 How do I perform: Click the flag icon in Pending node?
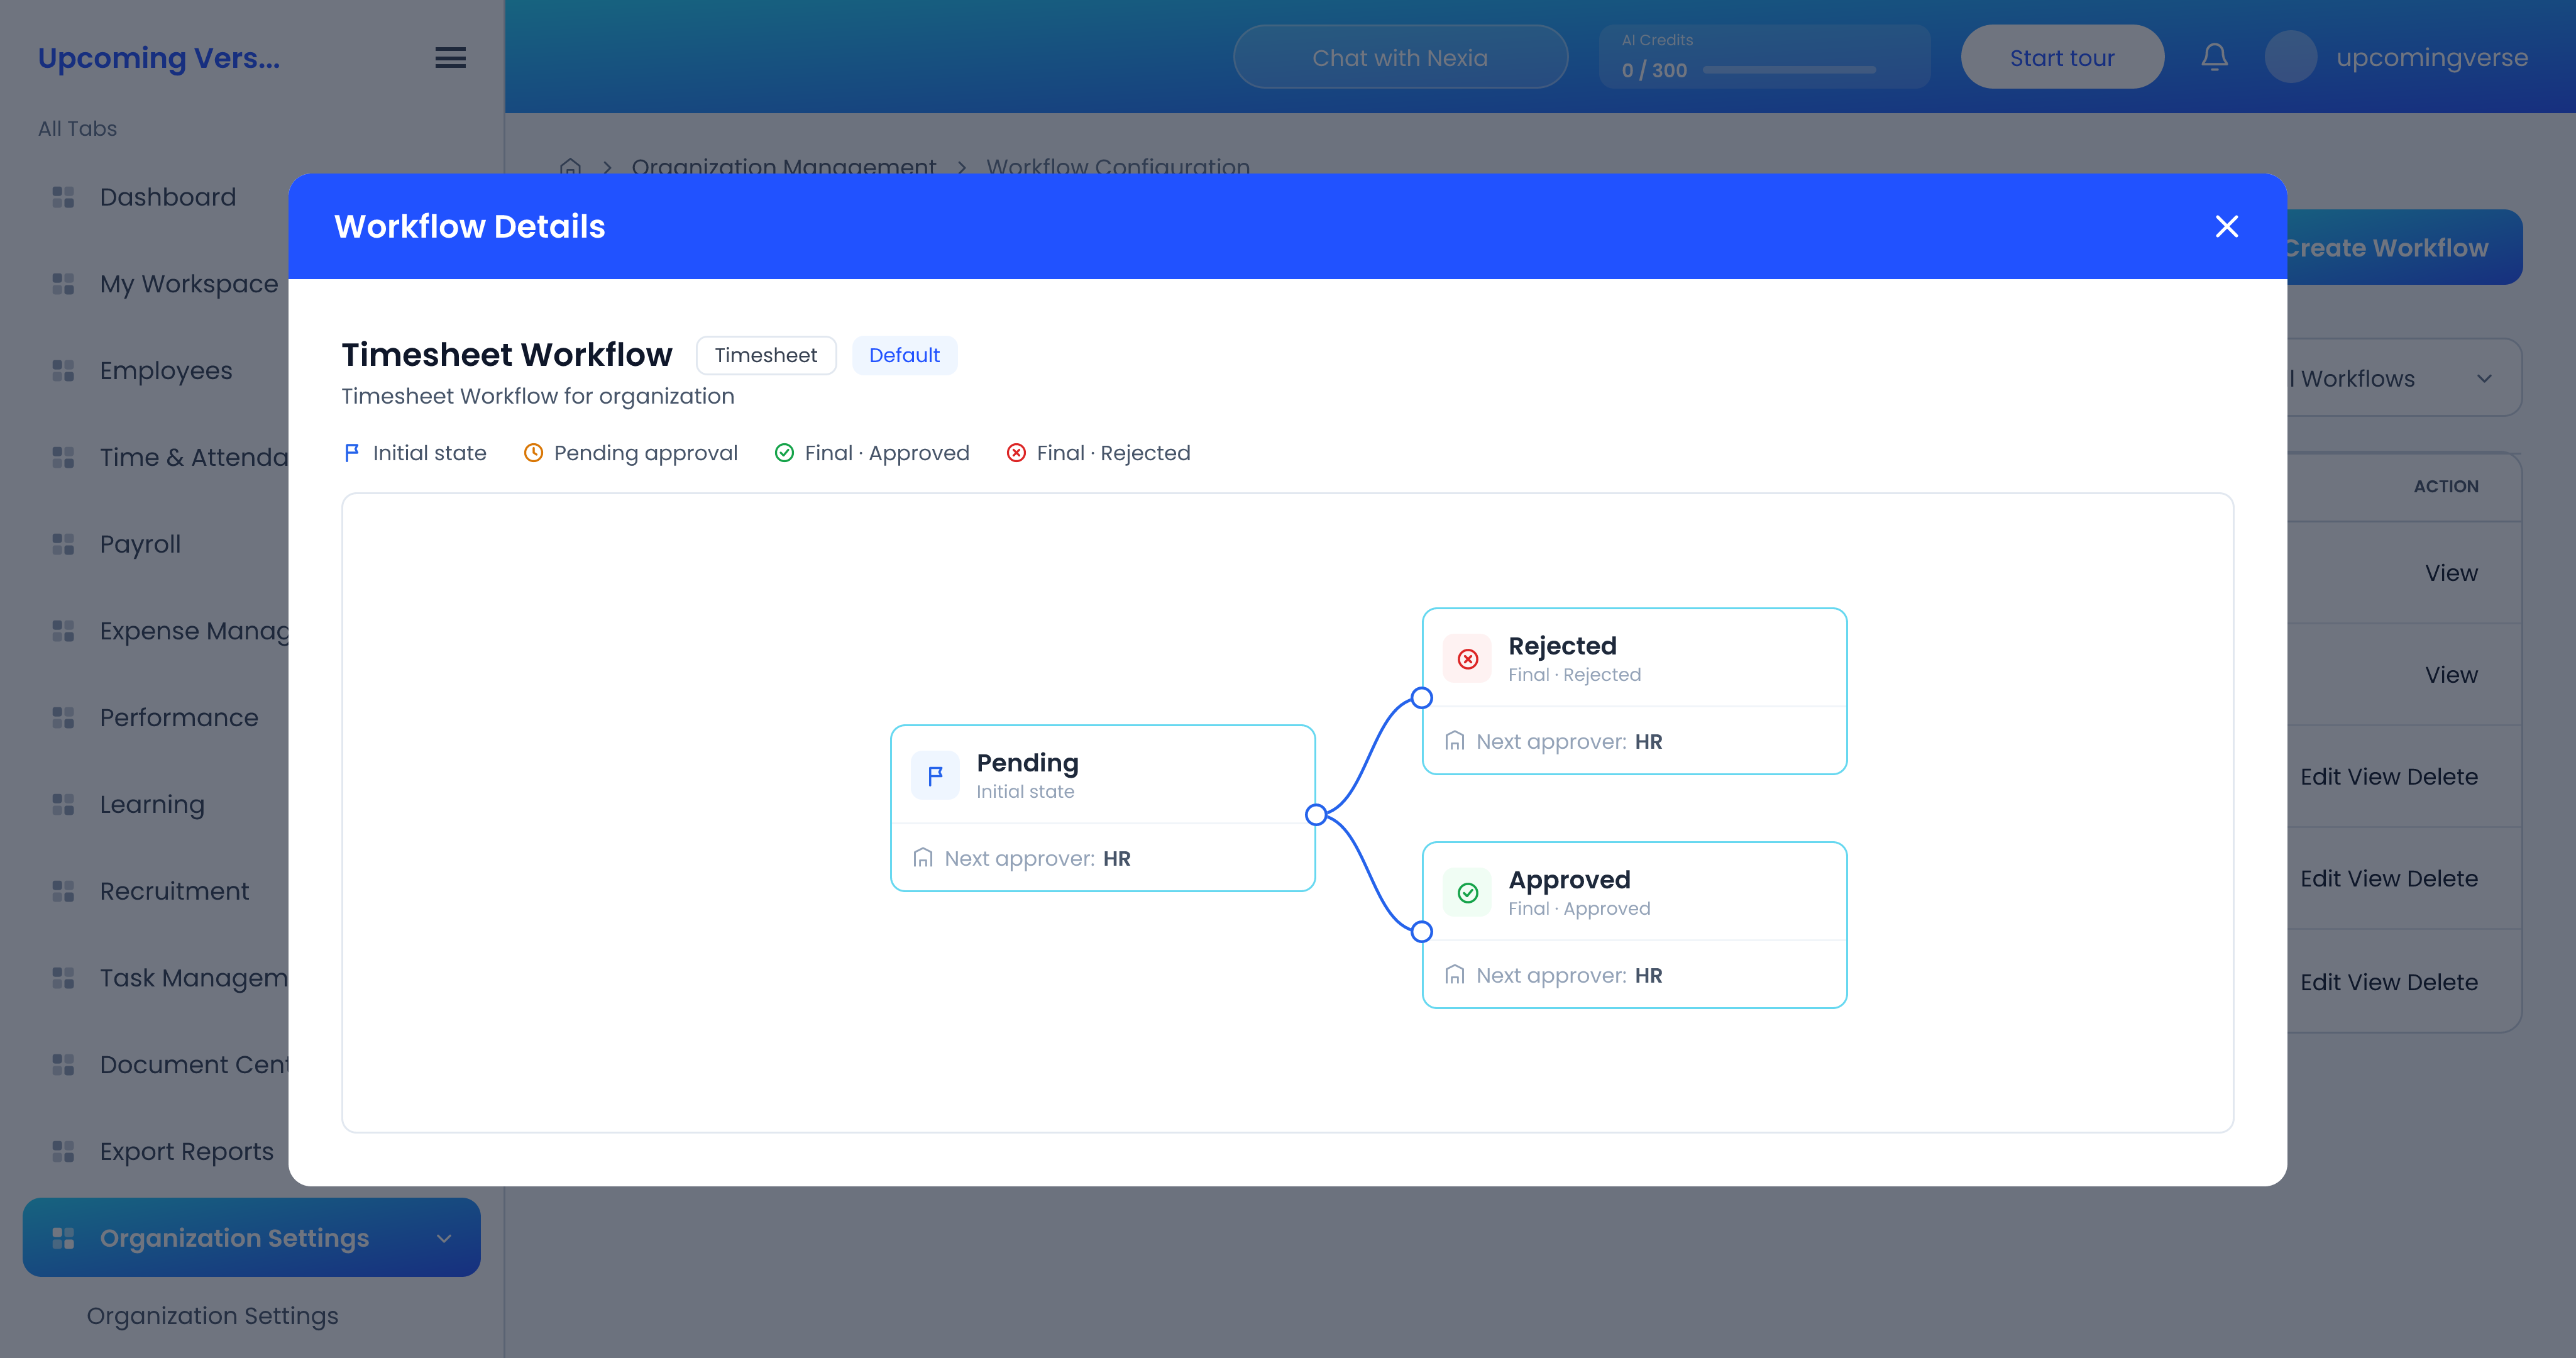935,776
